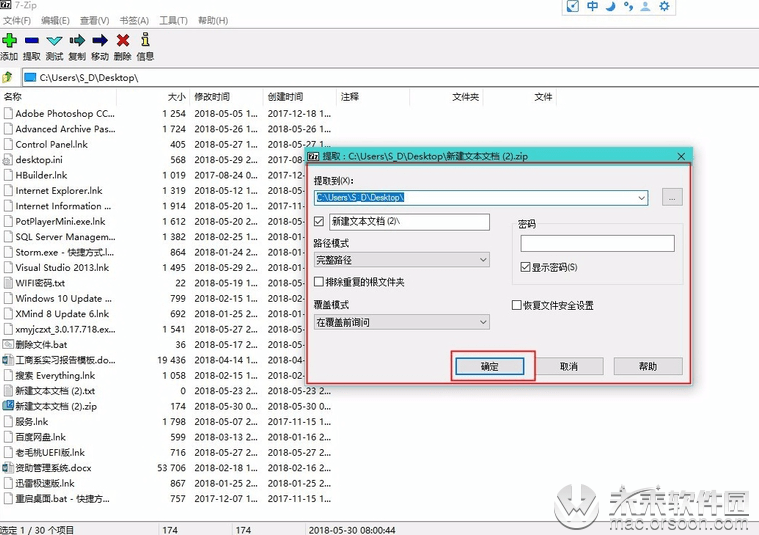Click the Info (信息) toolbar icon
This screenshot has height=535, width=759.
point(146,41)
